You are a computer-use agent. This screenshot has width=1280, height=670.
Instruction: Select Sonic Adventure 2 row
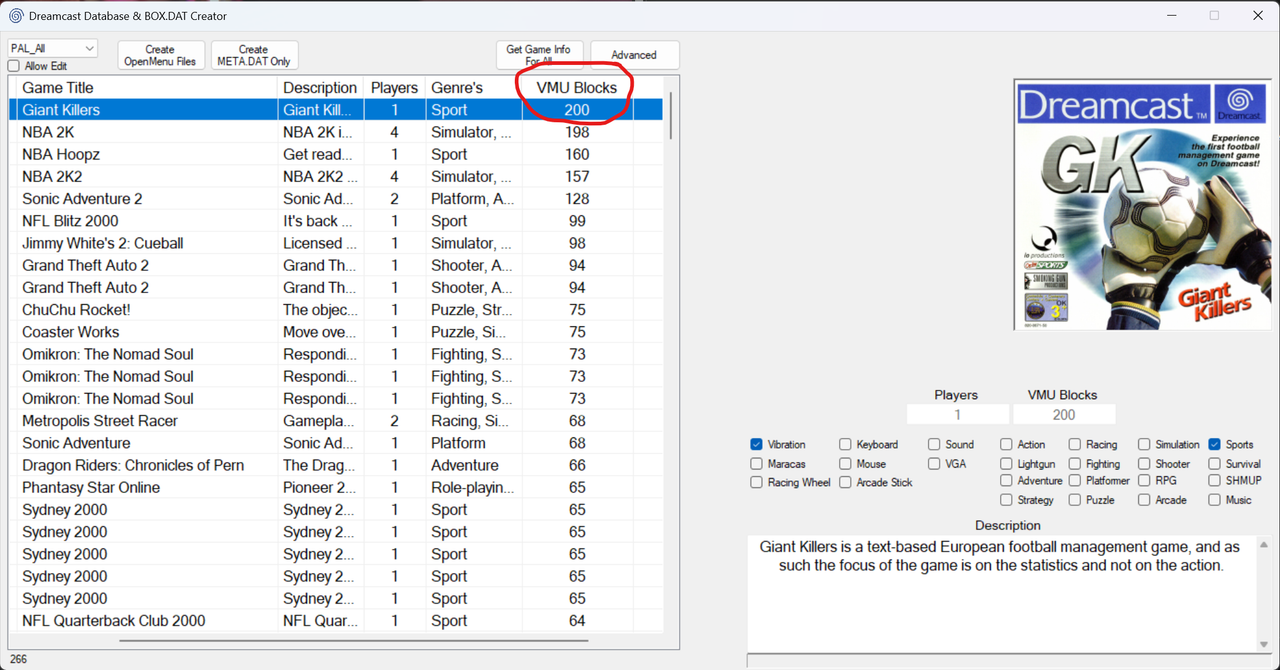pyautogui.click(x=82, y=199)
